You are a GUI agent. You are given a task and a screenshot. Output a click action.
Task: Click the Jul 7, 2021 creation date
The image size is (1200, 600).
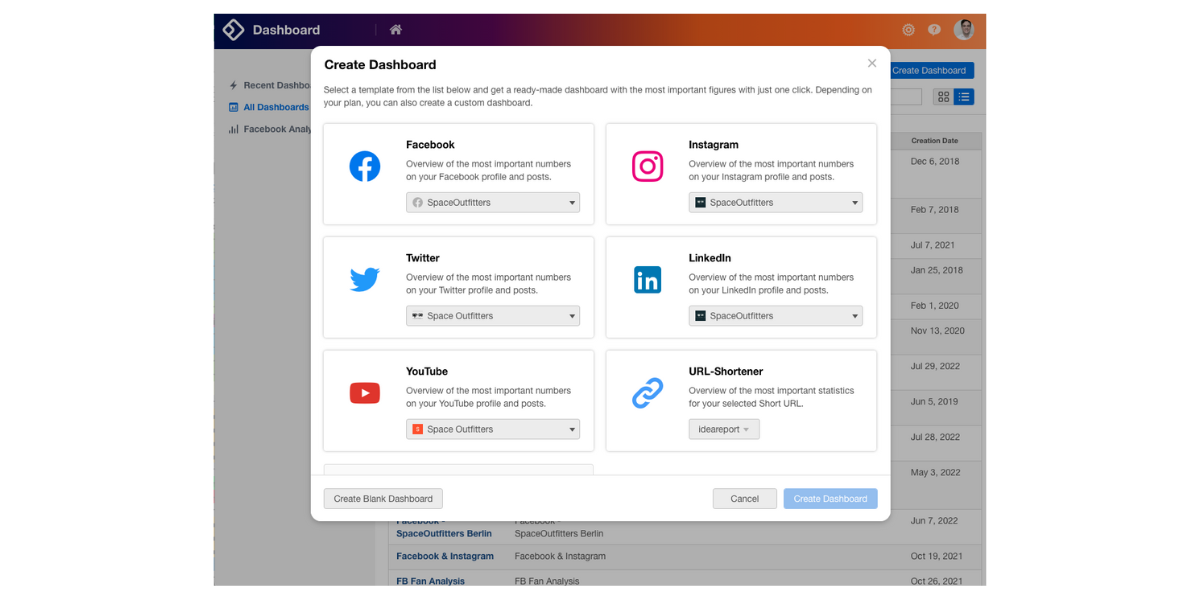932,245
